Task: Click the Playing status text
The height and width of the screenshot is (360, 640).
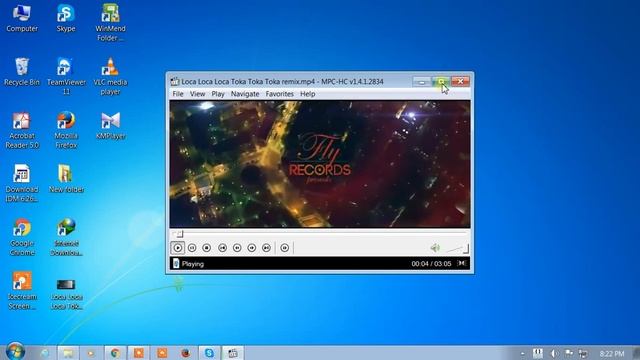Action: (193, 264)
